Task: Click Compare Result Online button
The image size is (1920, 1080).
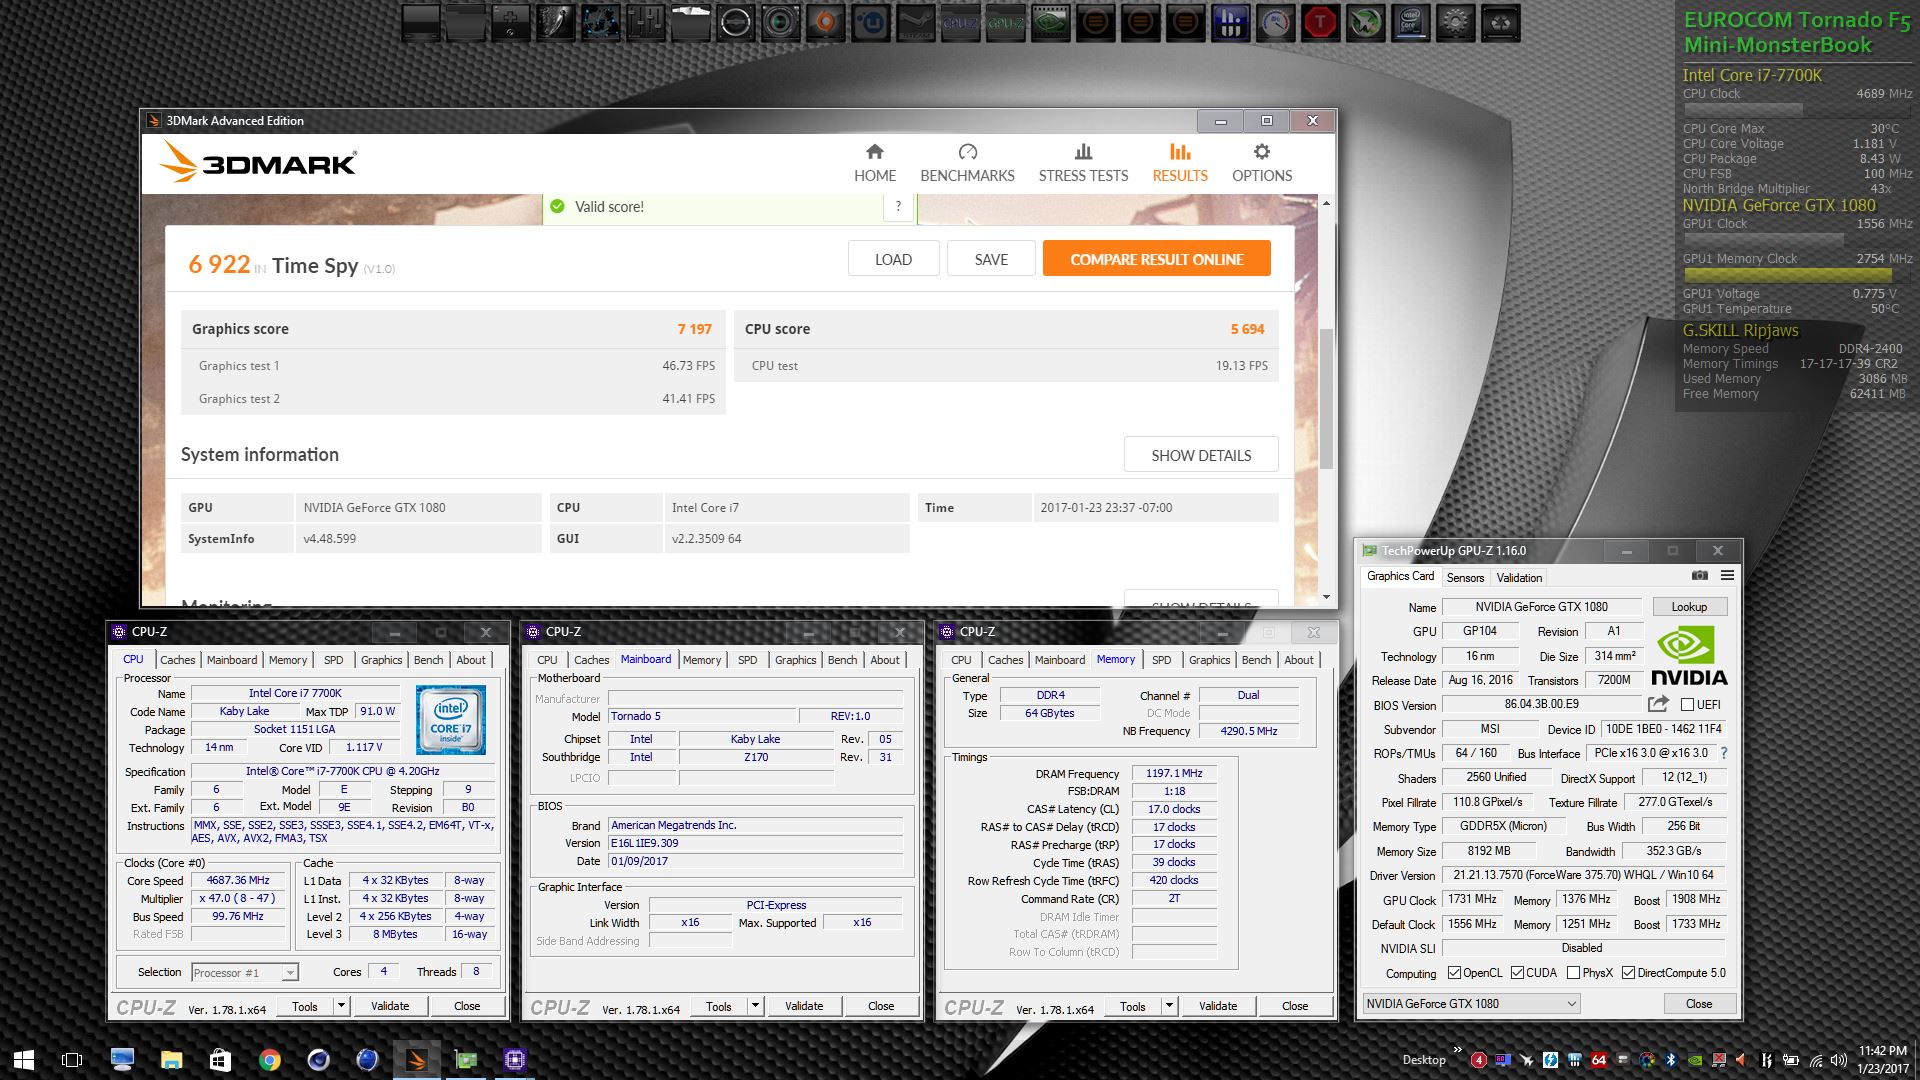Action: [1156, 259]
